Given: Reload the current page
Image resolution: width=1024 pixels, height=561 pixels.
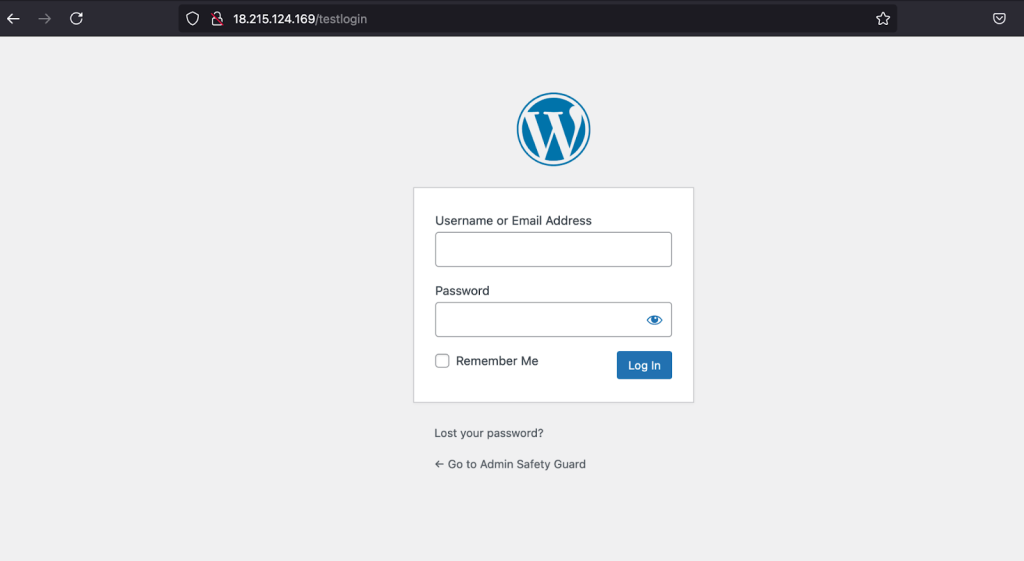Looking at the screenshot, I should (x=76, y=19).
